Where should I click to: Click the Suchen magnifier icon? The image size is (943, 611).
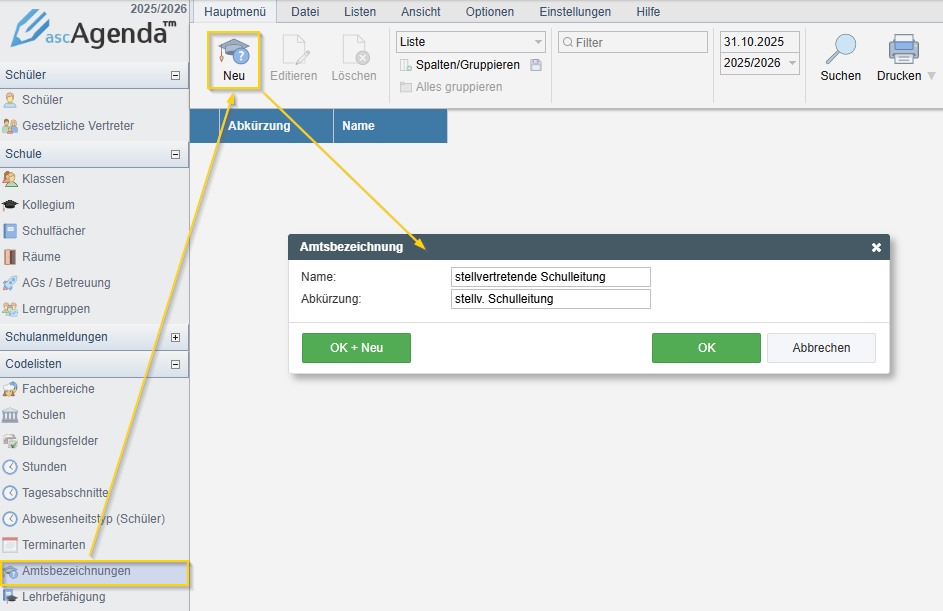[840, 50]
